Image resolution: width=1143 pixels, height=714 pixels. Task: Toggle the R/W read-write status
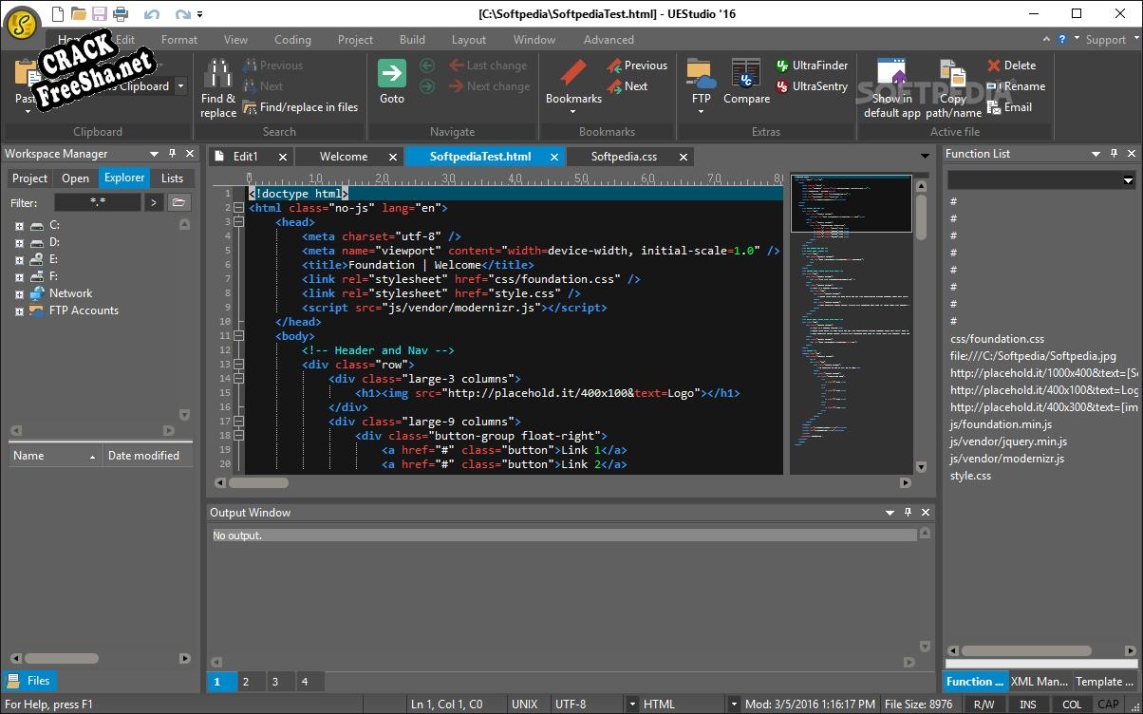[983, 704]
